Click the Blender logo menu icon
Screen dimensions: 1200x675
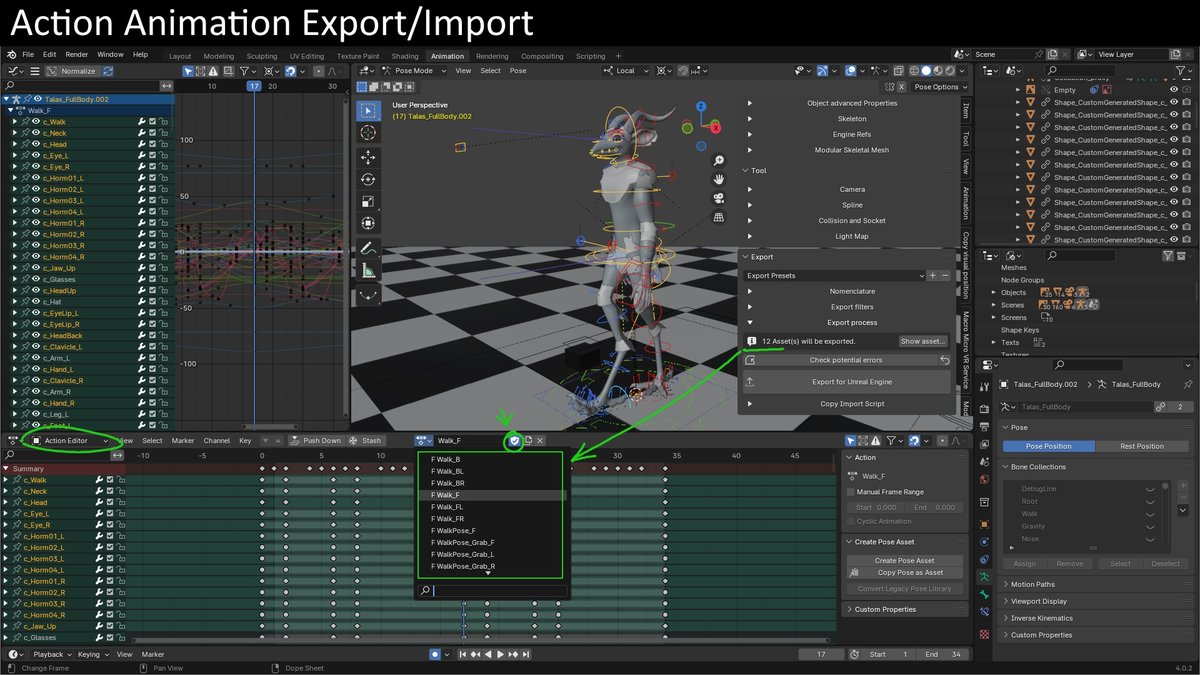click(12, 54)
